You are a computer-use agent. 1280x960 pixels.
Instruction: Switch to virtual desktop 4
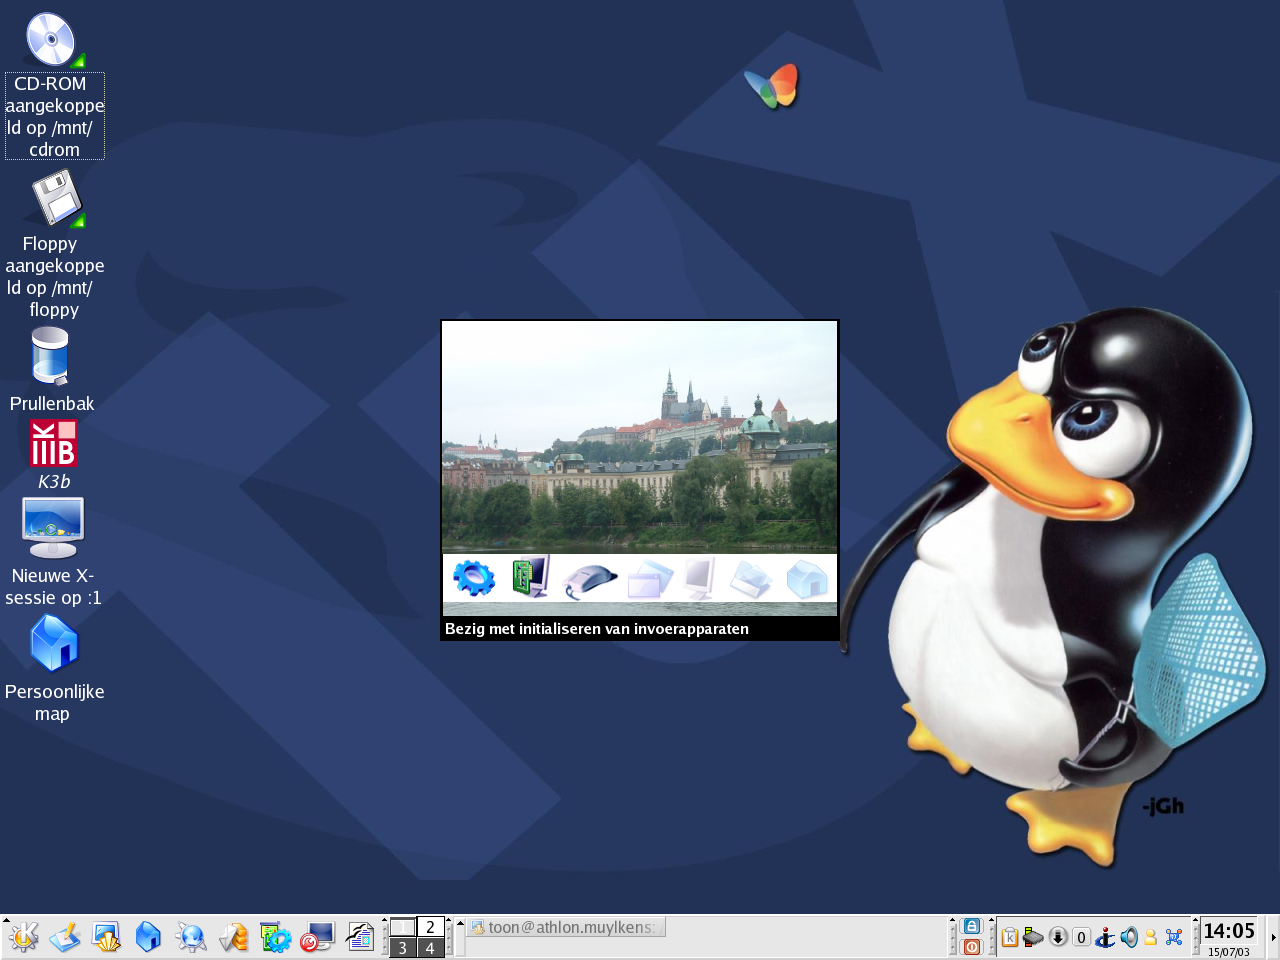(430, 948)
